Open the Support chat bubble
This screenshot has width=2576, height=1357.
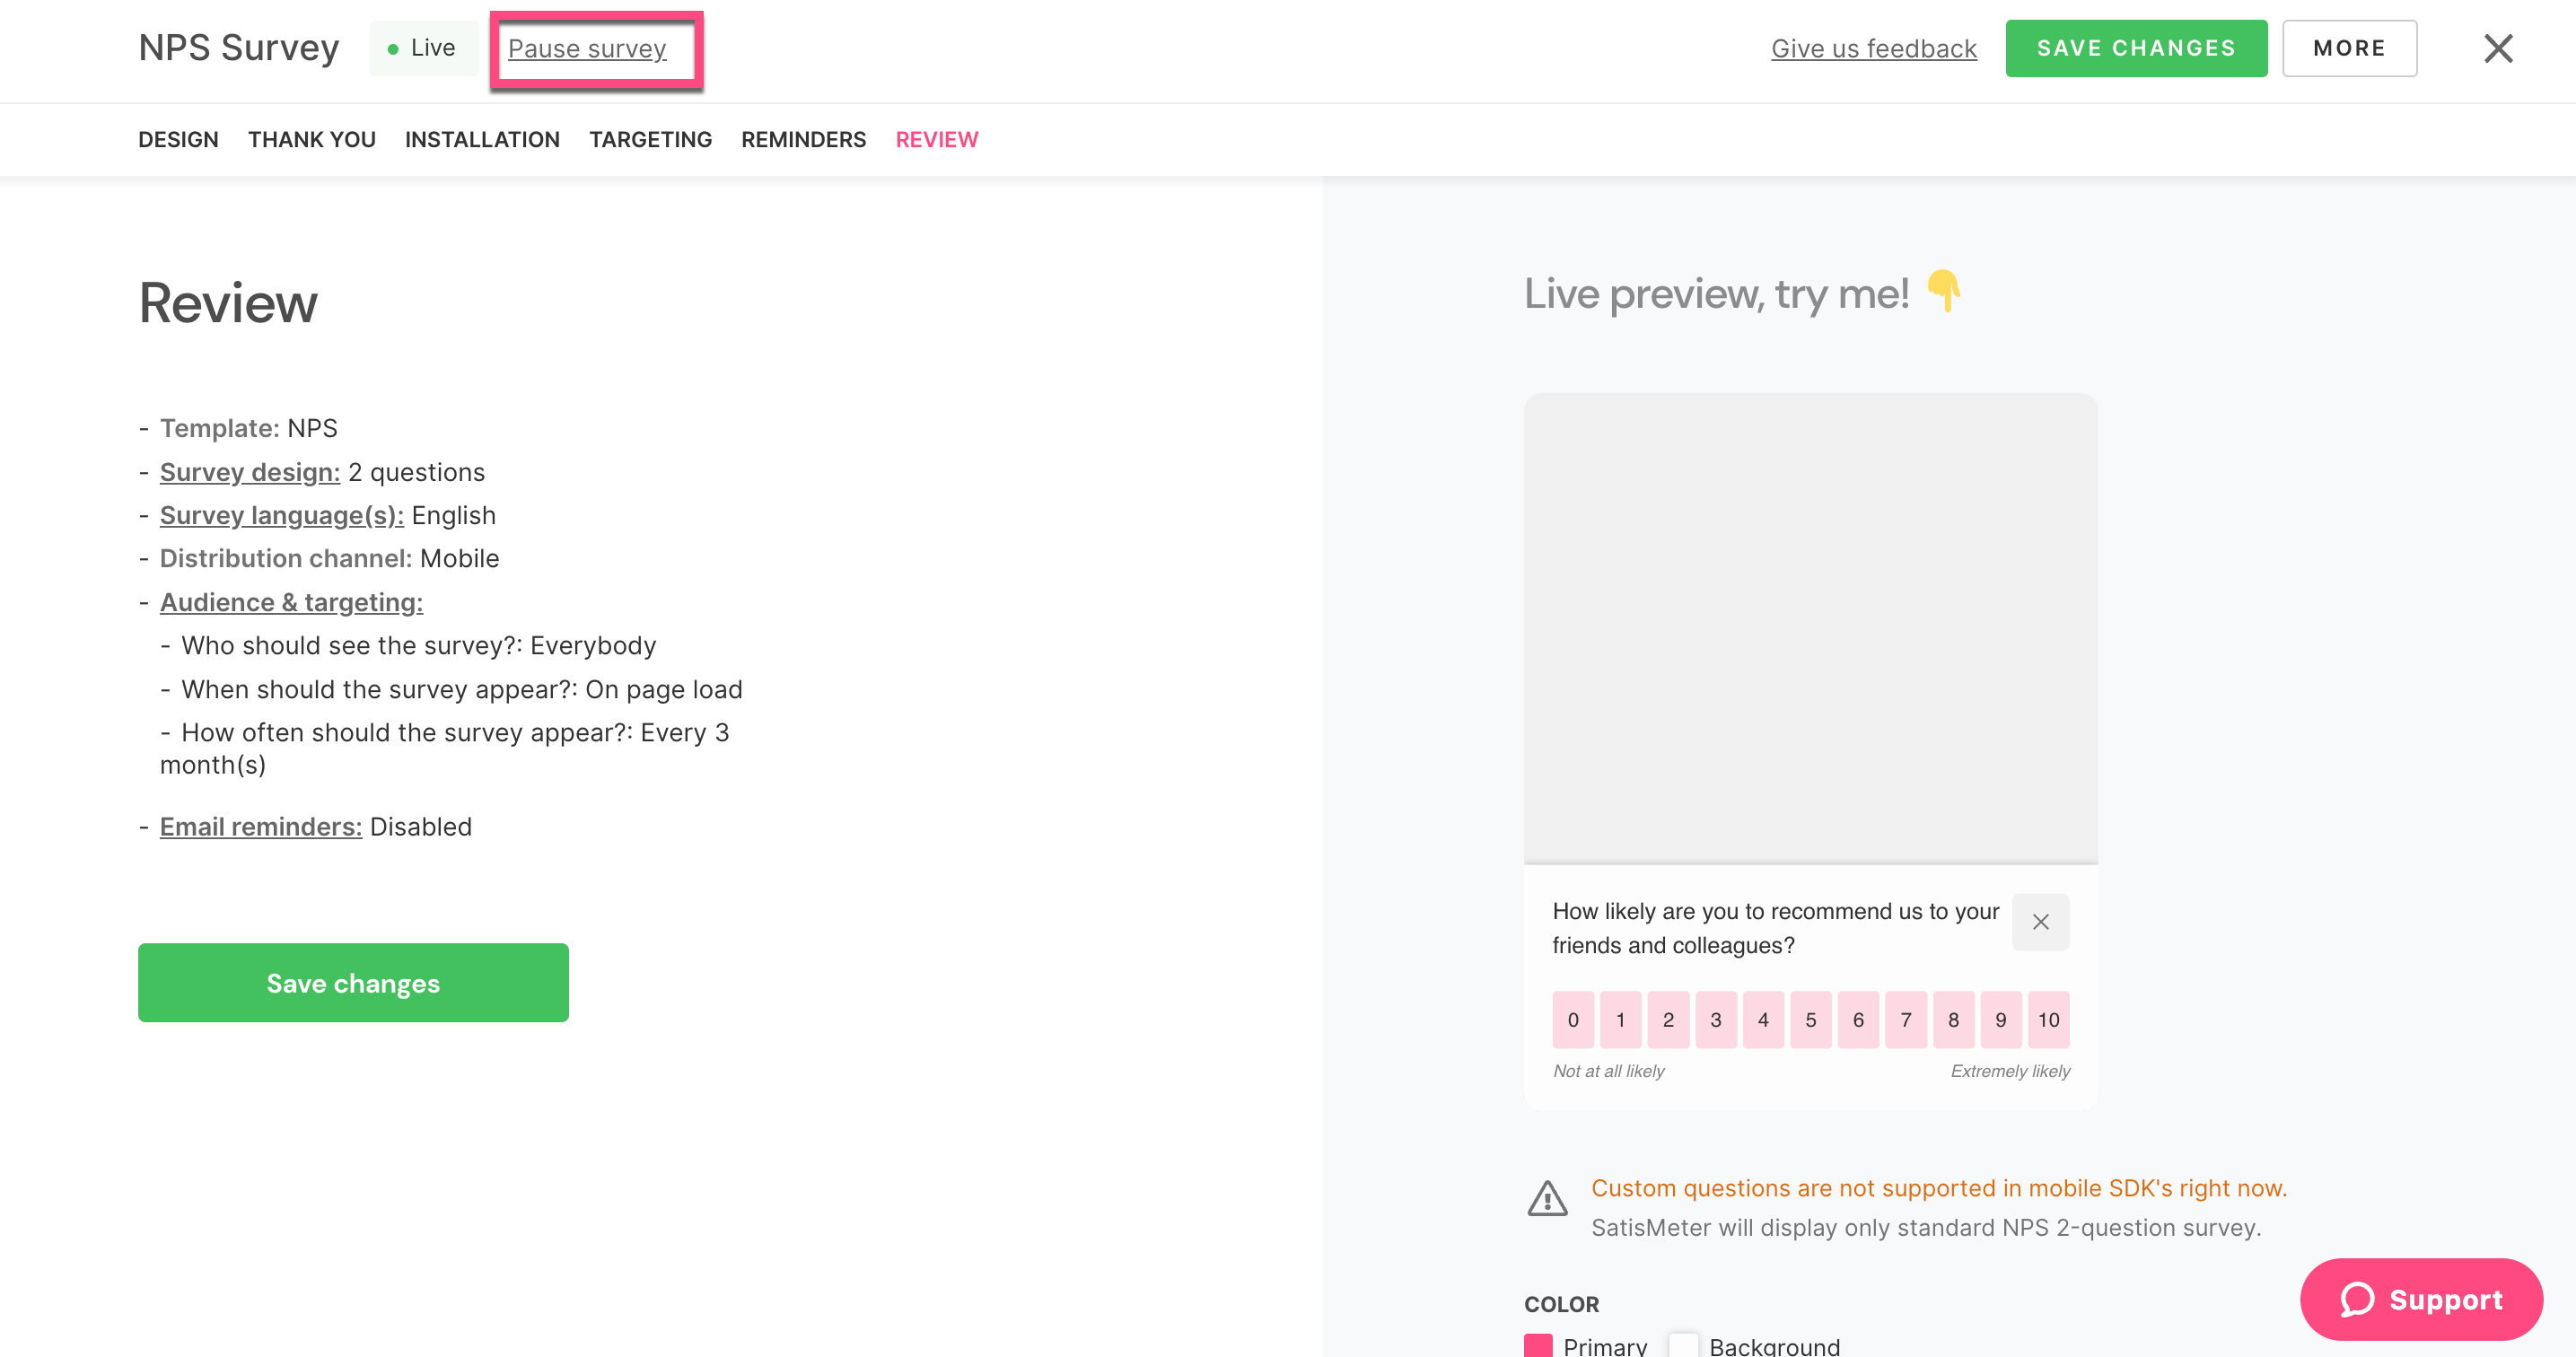click(x=2420, y=1298)
